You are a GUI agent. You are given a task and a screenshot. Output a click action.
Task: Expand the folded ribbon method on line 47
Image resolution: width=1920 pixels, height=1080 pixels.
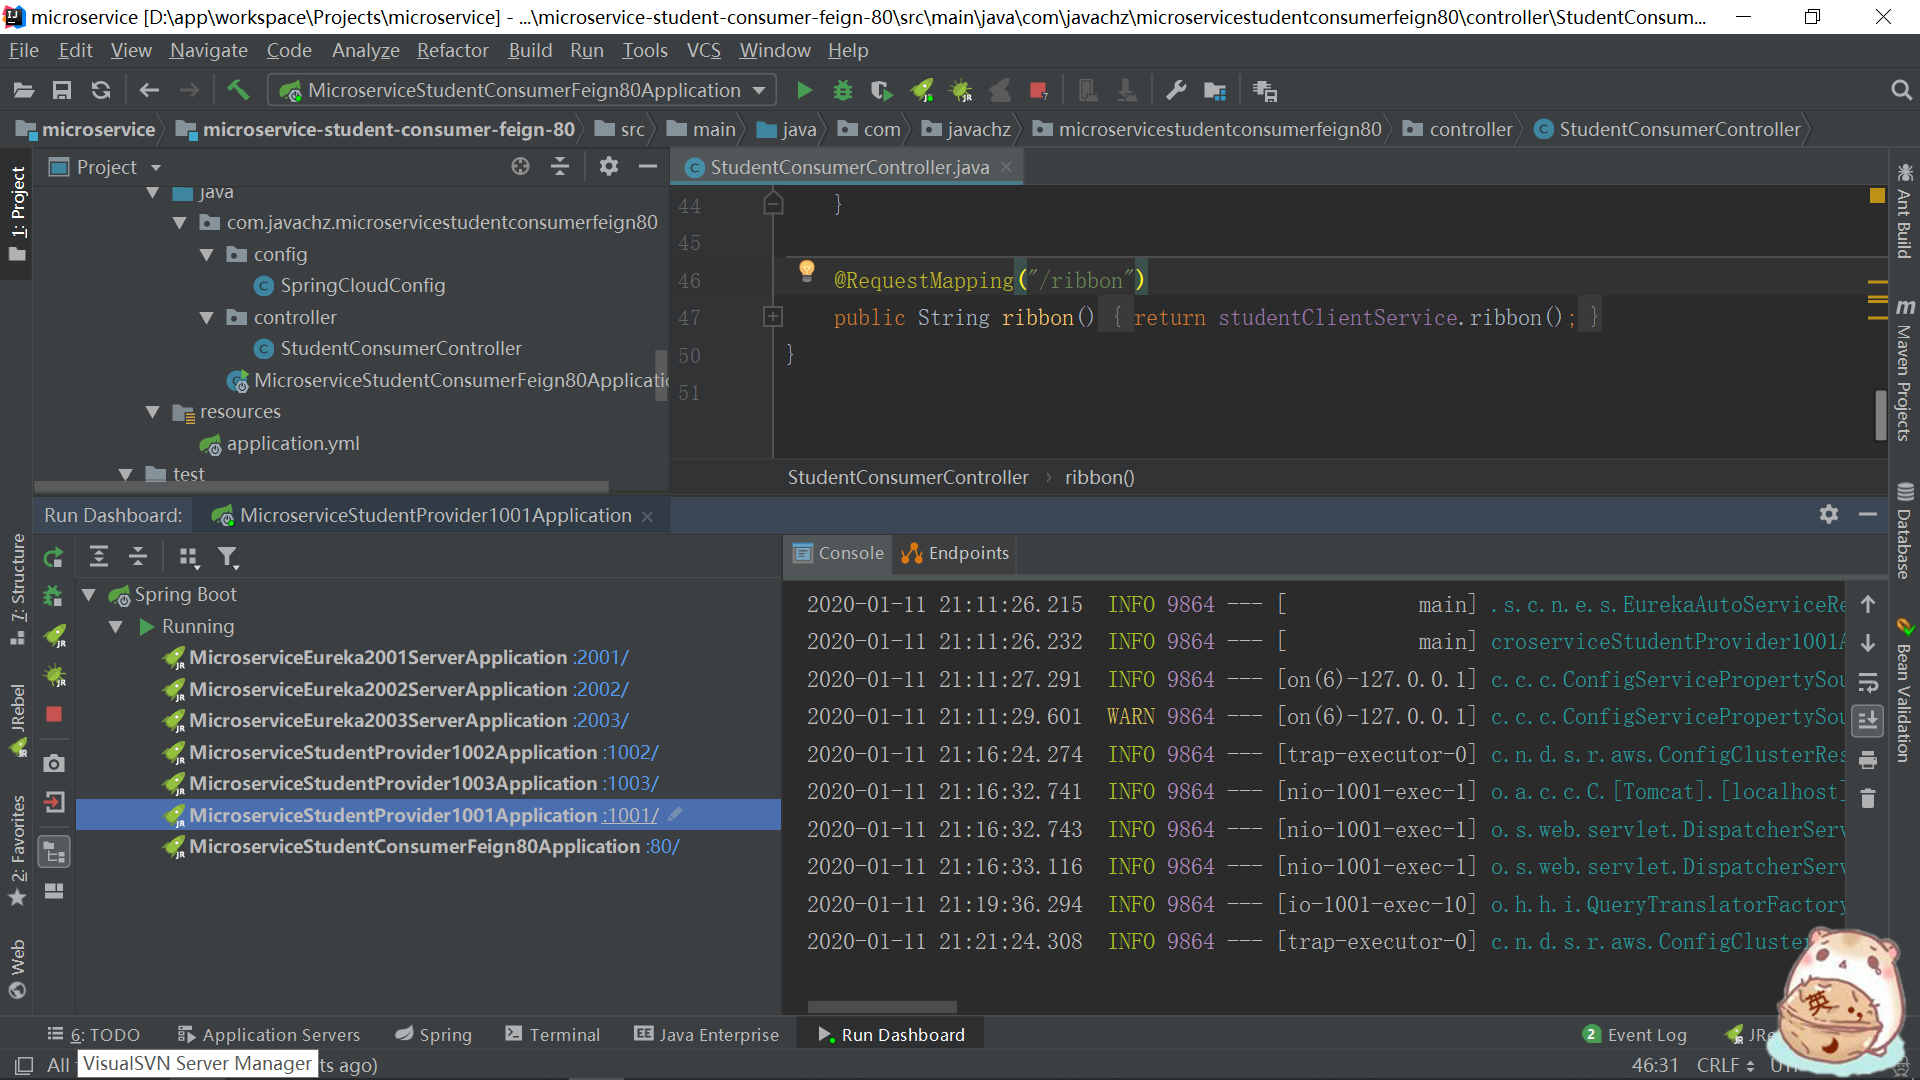pyautogui.click(x=773, y=317)
